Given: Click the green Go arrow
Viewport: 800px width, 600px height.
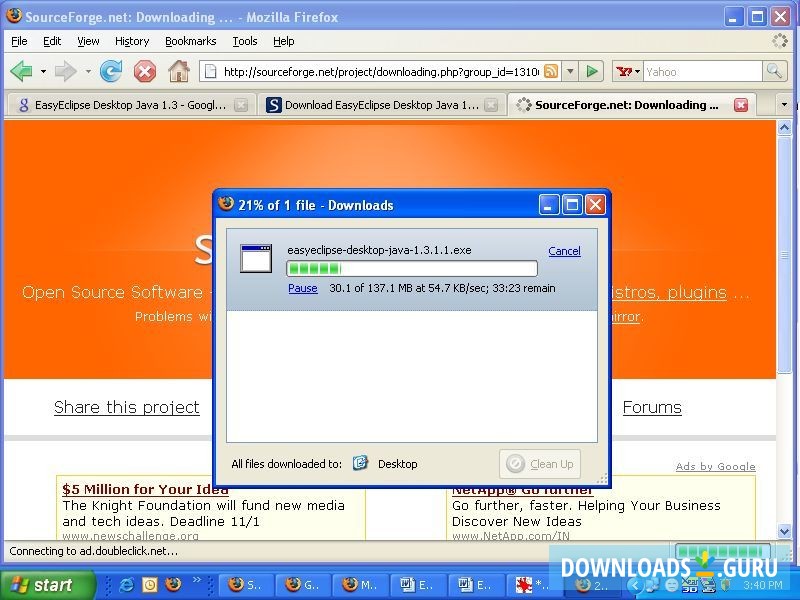Looking at the screenshot, I should pos(592,71).
